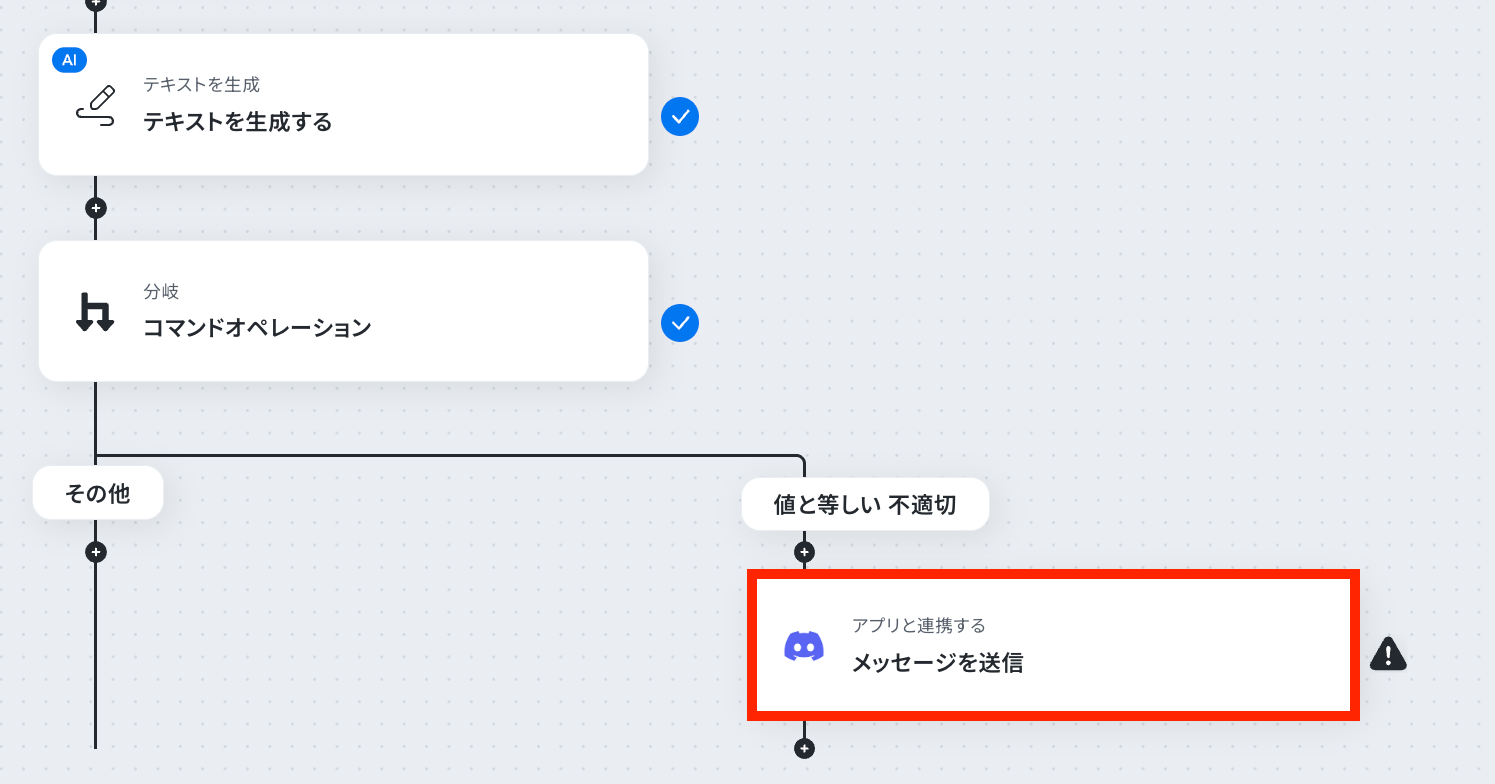The width and height of the screenshot is (1495, 784).
Task: Click blue checkmark beside テキストを生成する
Action: (680, 117)
